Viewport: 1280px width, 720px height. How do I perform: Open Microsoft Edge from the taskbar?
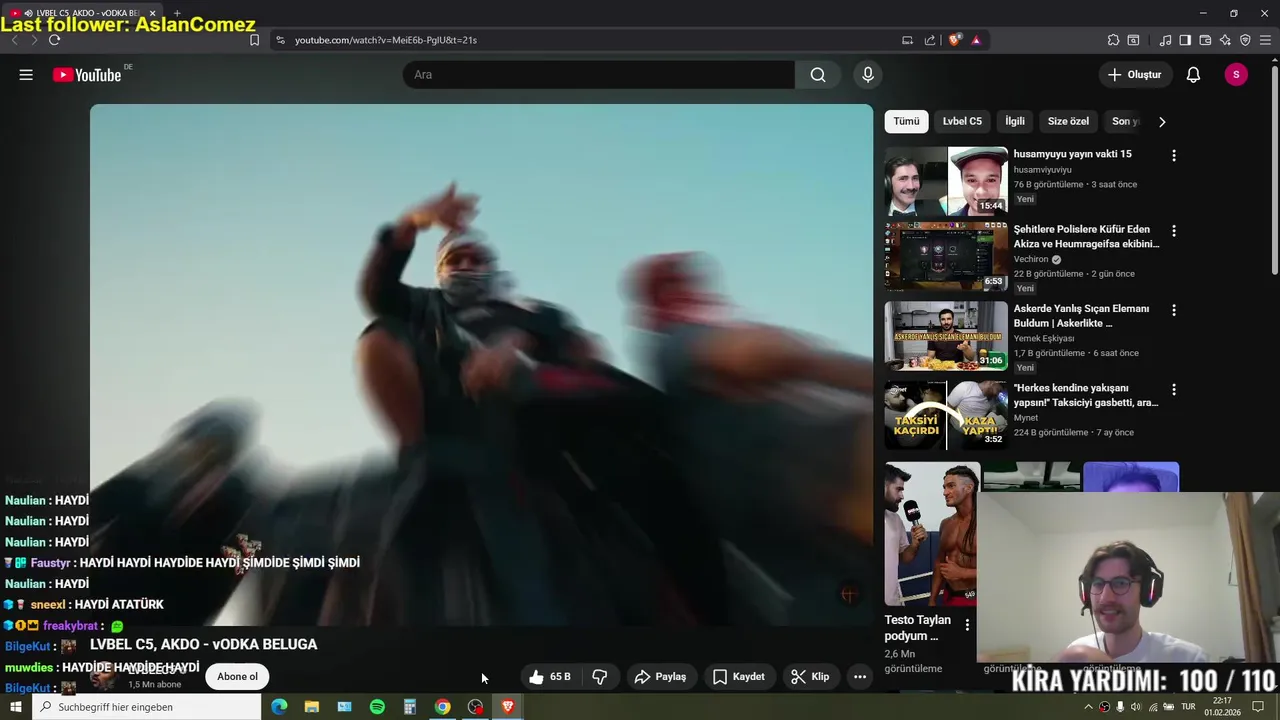tap(279, 707)
